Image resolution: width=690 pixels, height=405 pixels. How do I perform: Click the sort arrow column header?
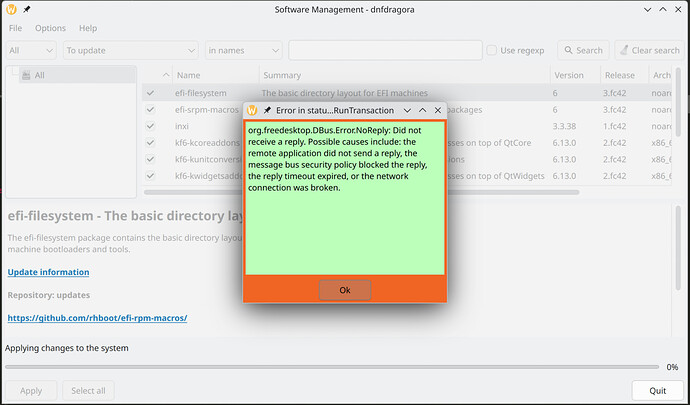pos(158,75)
